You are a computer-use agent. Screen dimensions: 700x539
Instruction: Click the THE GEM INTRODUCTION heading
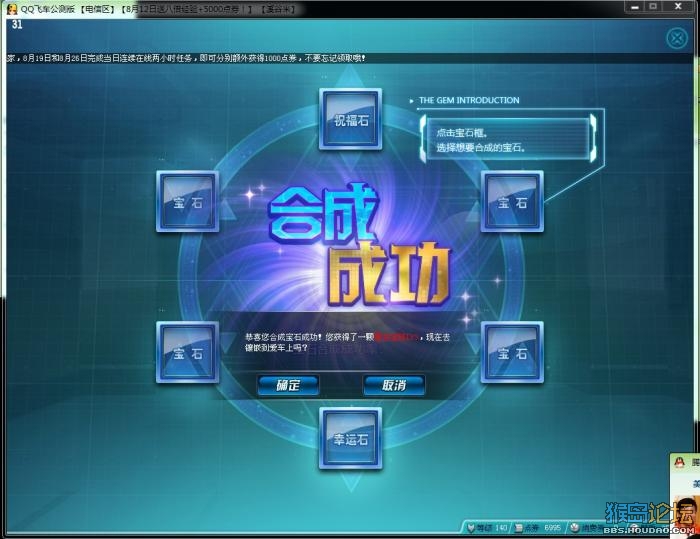[469, 100]
